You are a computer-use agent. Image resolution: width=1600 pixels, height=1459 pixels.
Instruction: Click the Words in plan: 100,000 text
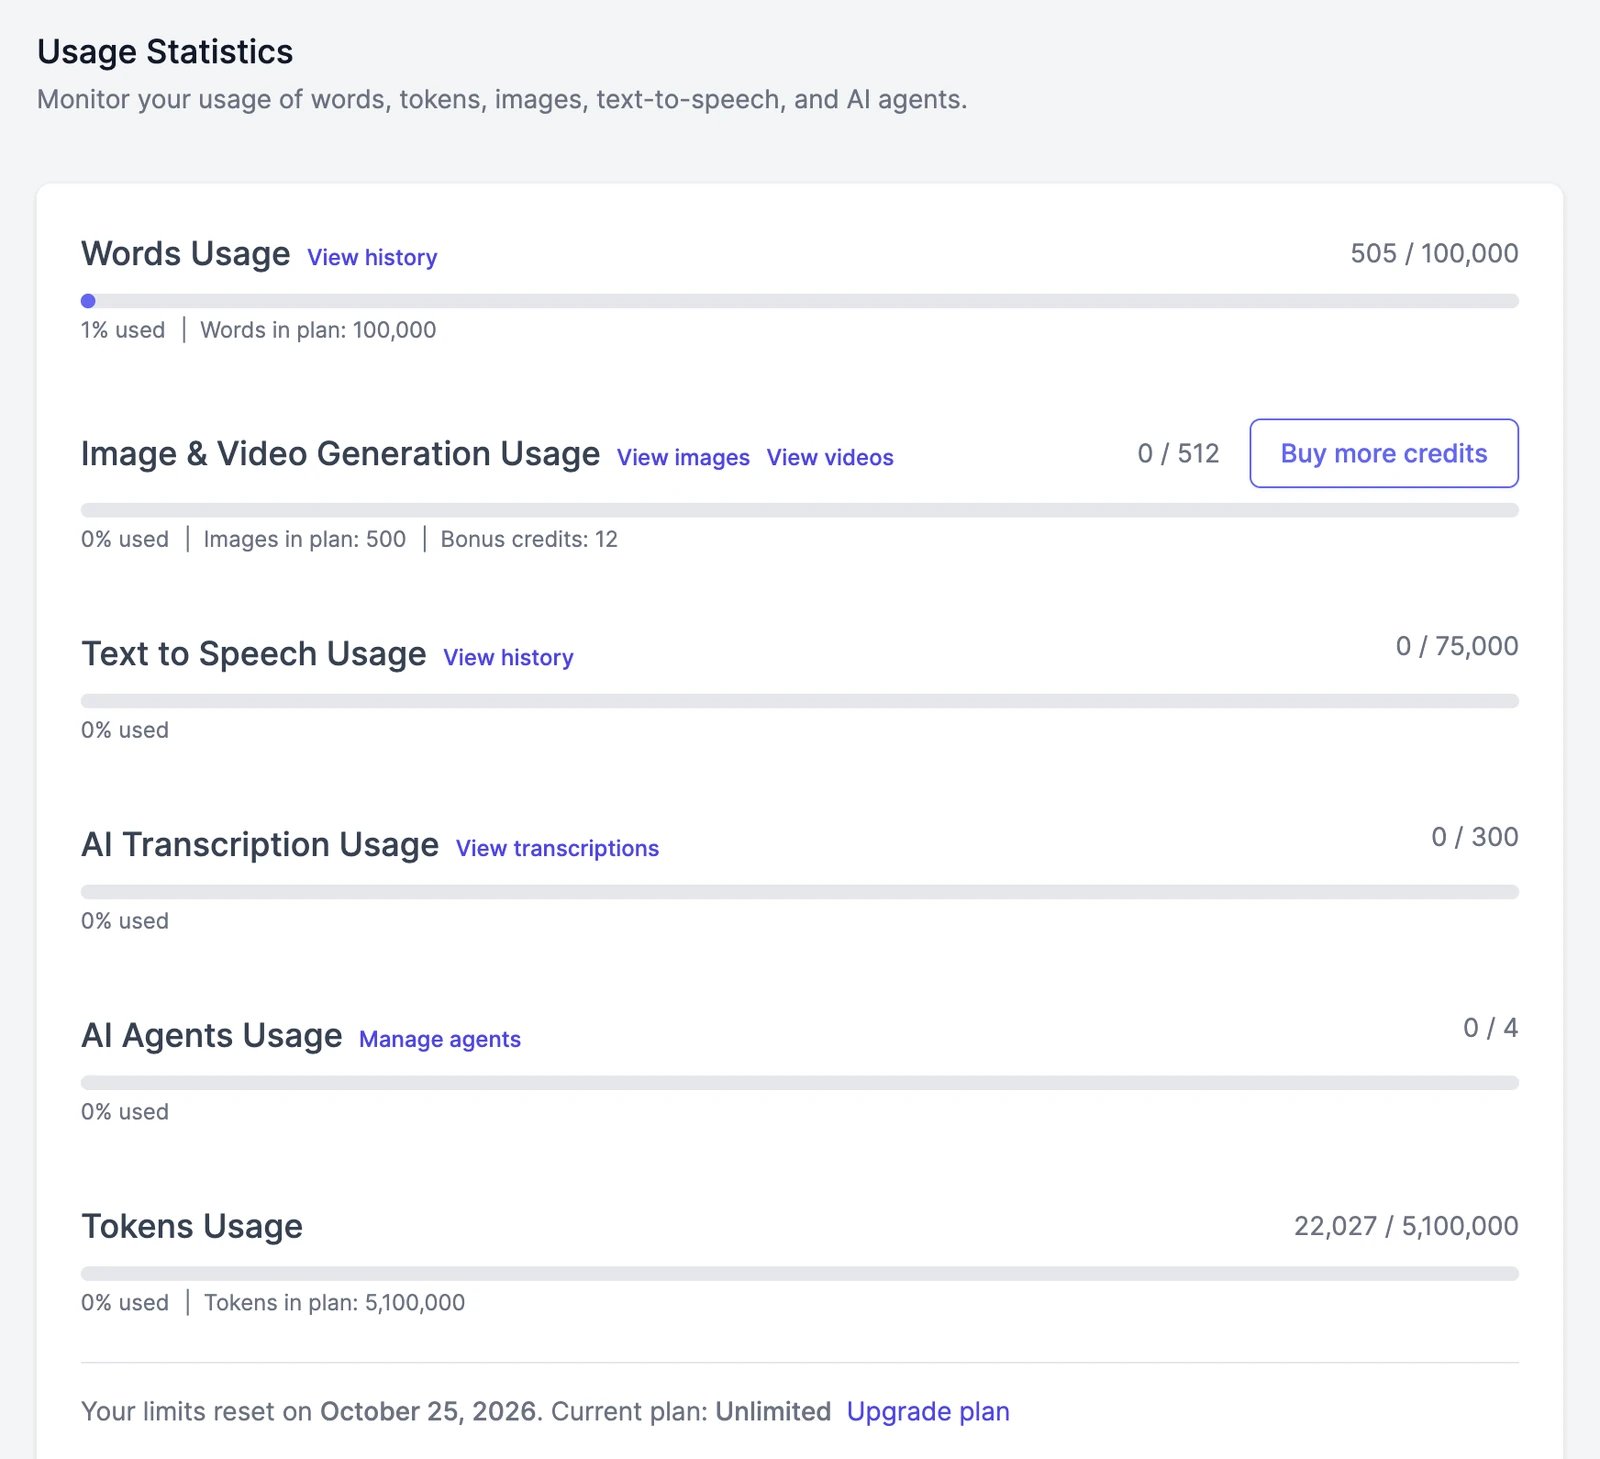point(318,330)
